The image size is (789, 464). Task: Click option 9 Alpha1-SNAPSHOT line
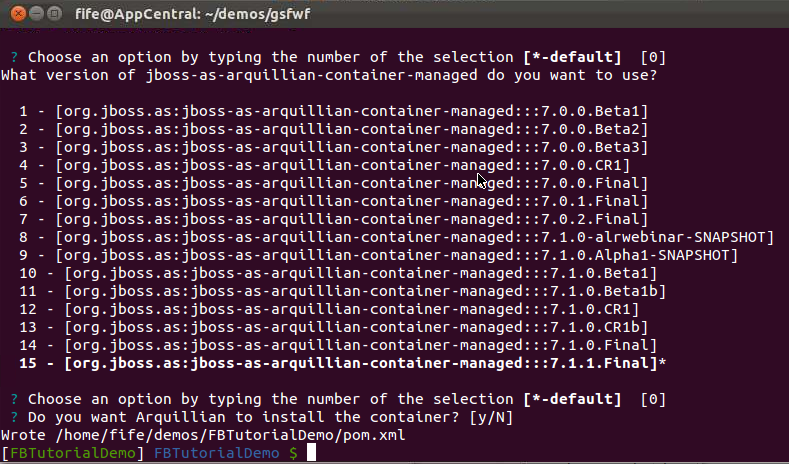[x=378, y=255]
